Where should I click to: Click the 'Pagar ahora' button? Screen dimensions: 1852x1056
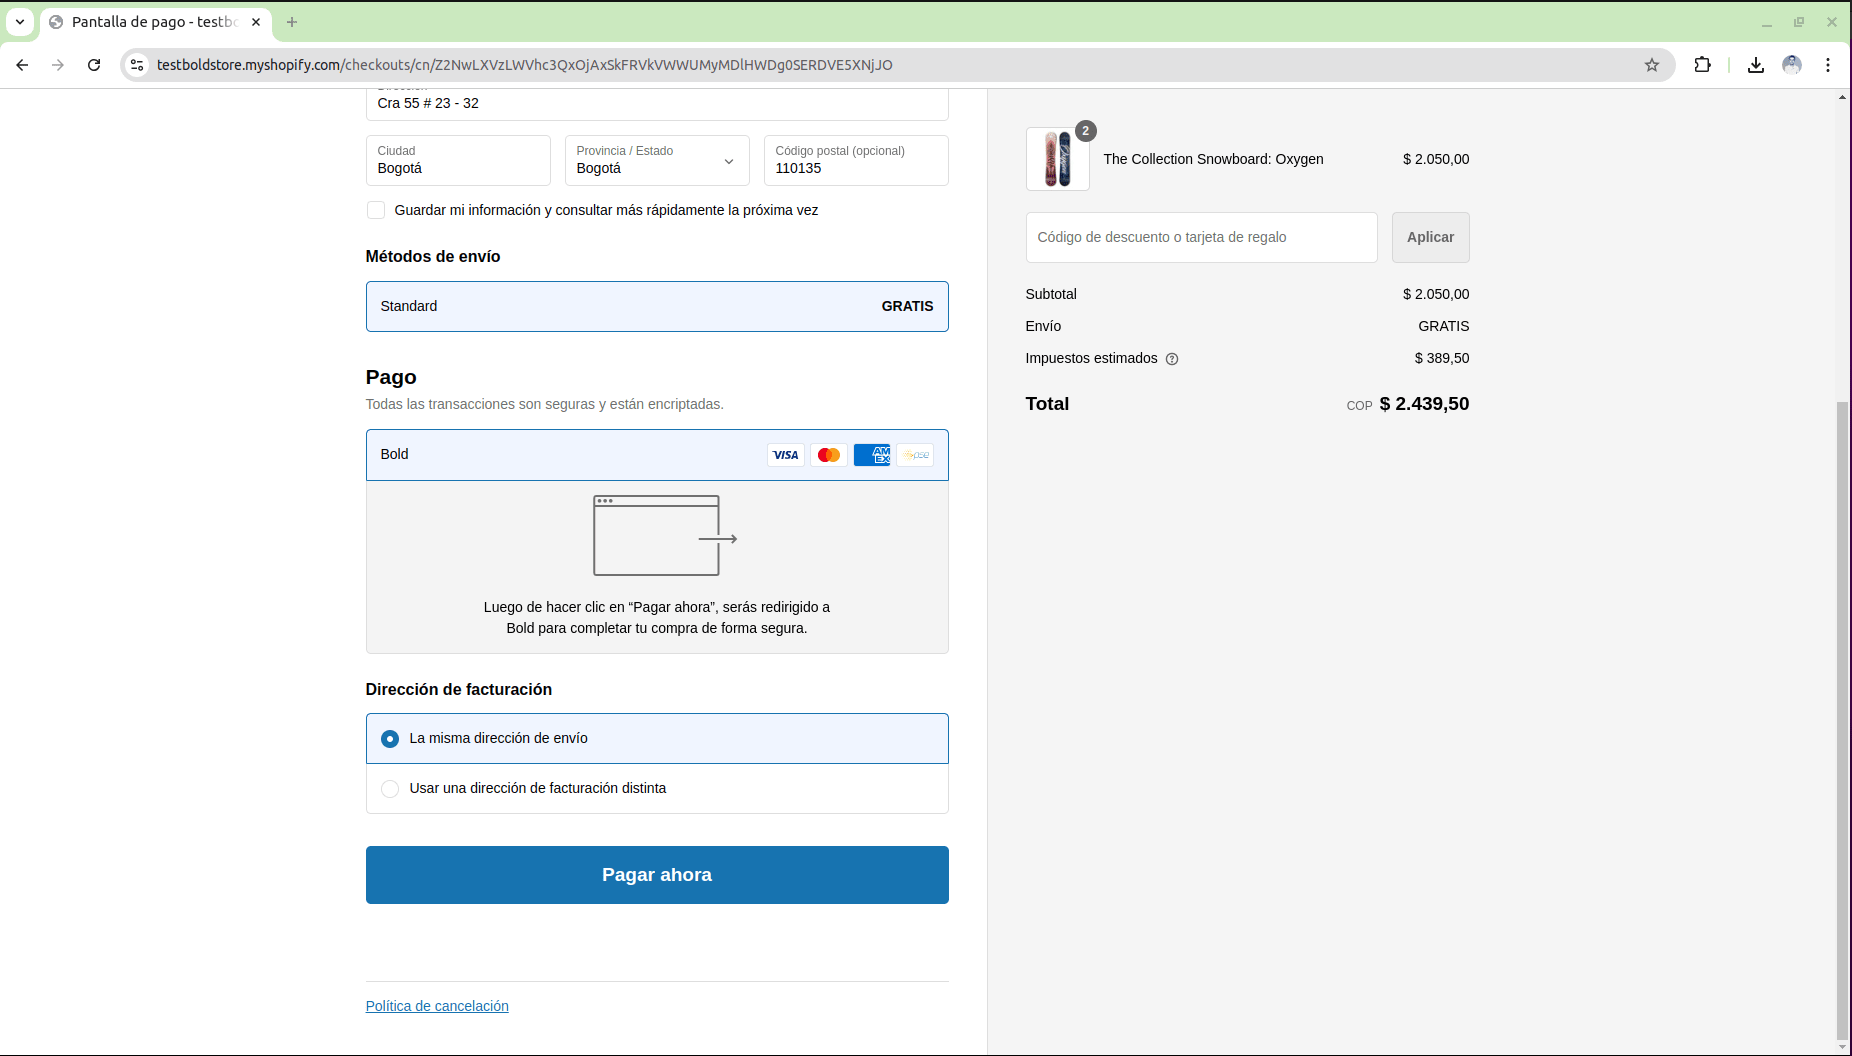tap(656, 875)
